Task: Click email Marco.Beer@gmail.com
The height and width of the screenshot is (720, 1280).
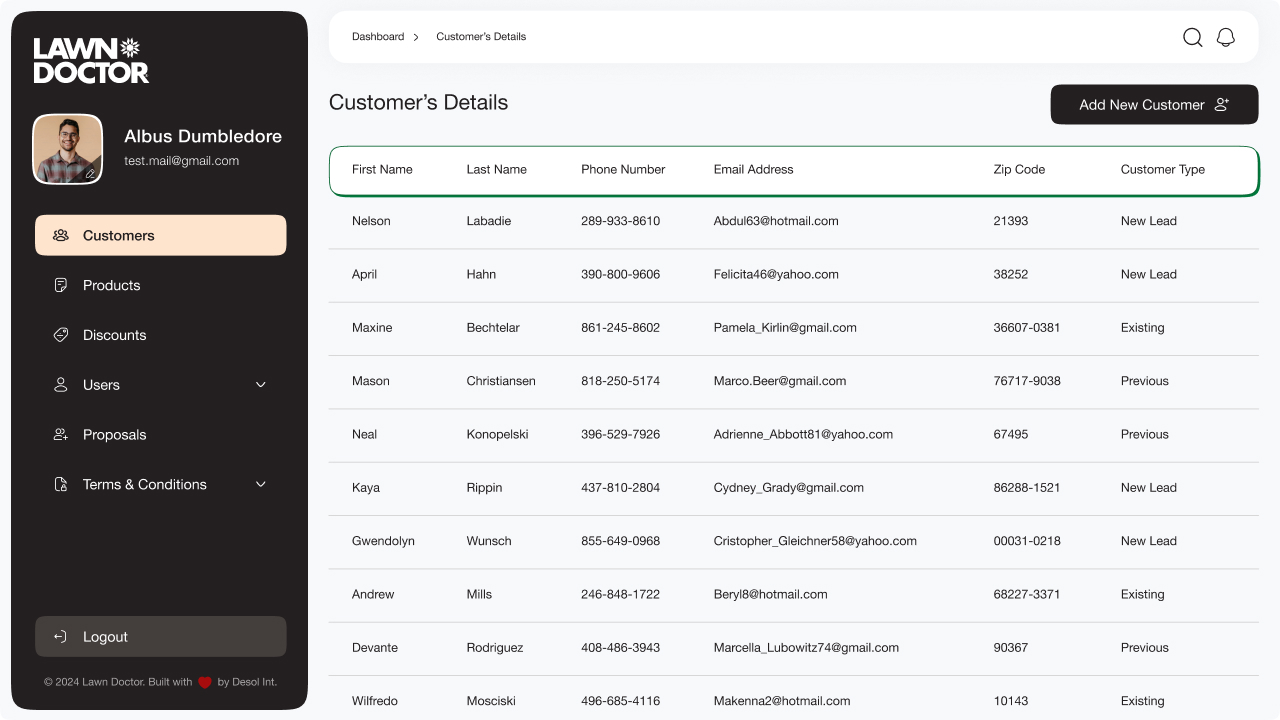Action: click(x=780, y=381)
